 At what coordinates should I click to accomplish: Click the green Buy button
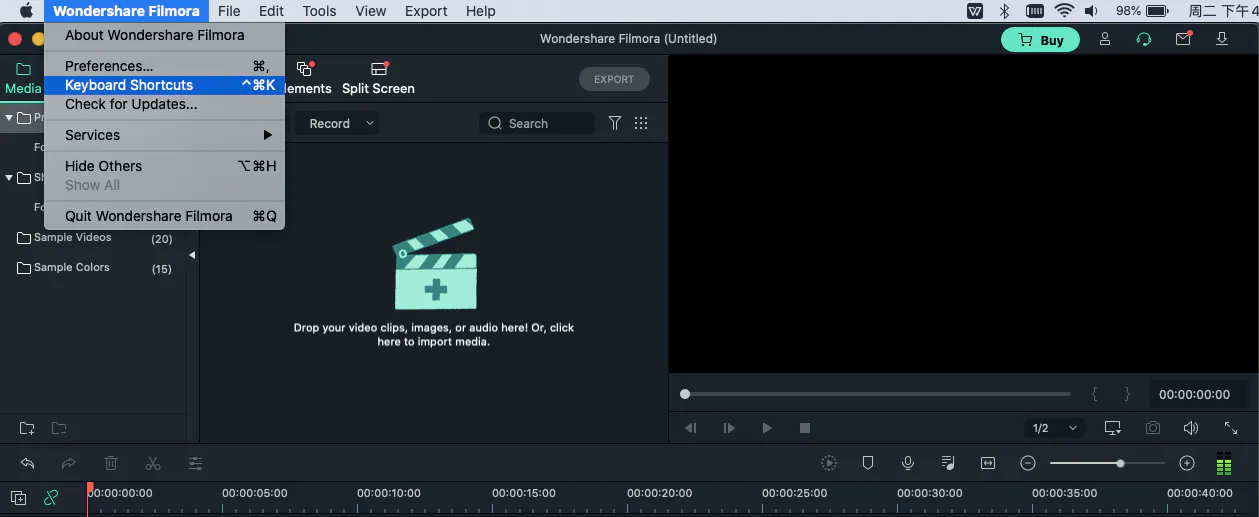(1040, 40)
